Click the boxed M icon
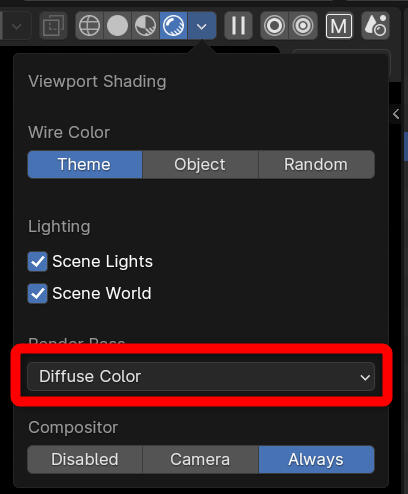The width and height of the screenshot is (408, 494). click(x=339, y=26)
